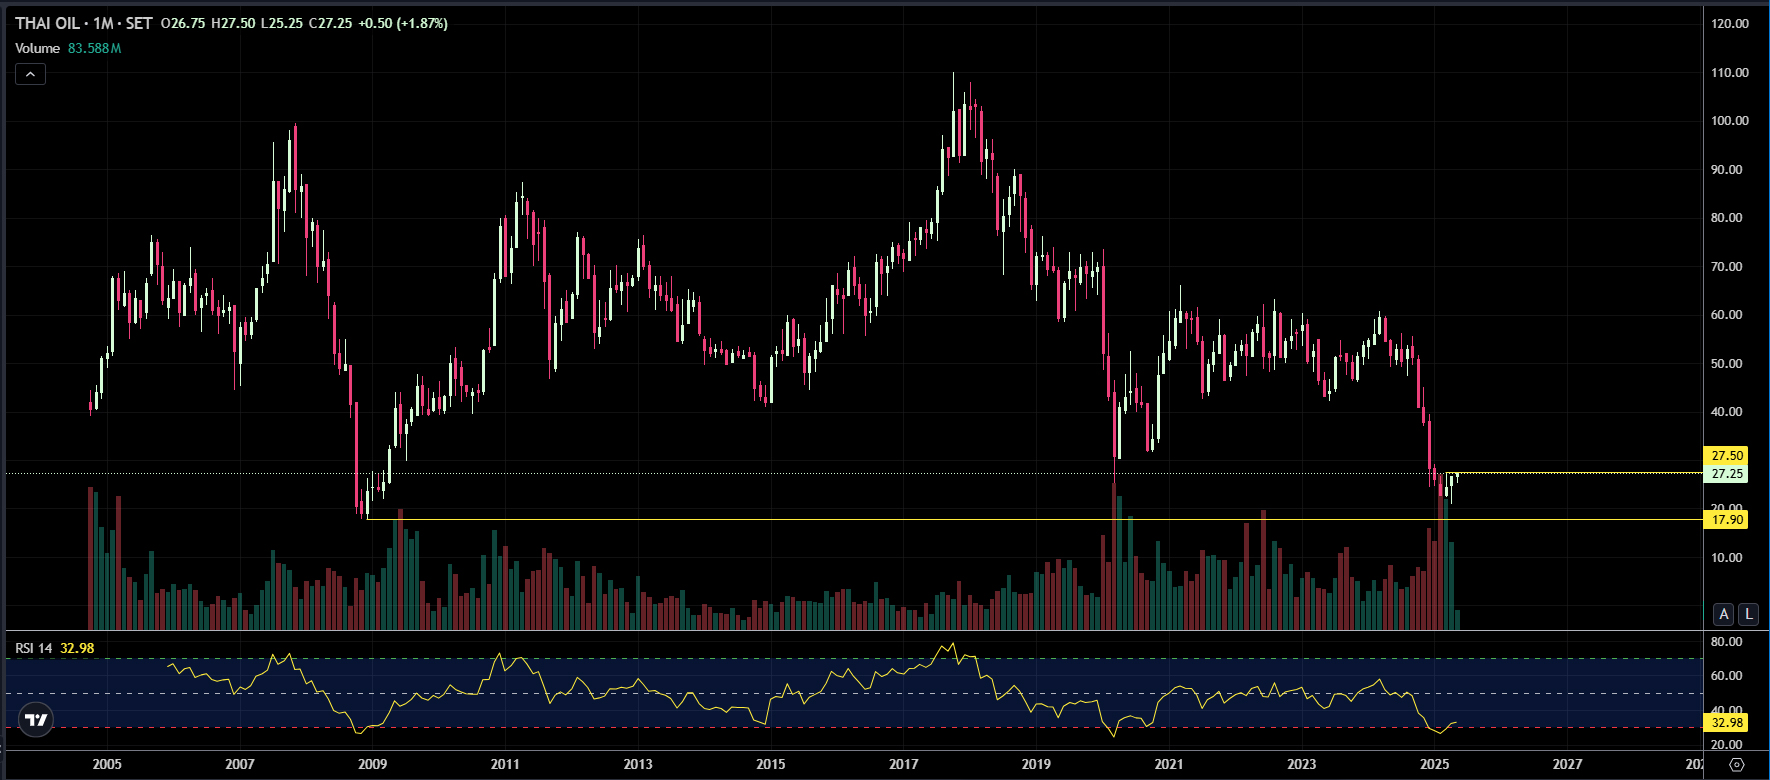Click 120.00 on the price axis
This screenshot has height=780, width=1770.
(x=1730, y=23)
